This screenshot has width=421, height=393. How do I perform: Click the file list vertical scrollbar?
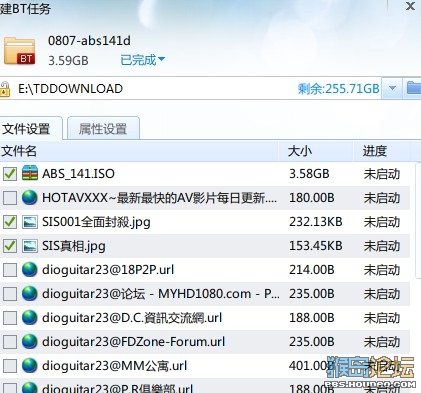[x=418, y=220]
